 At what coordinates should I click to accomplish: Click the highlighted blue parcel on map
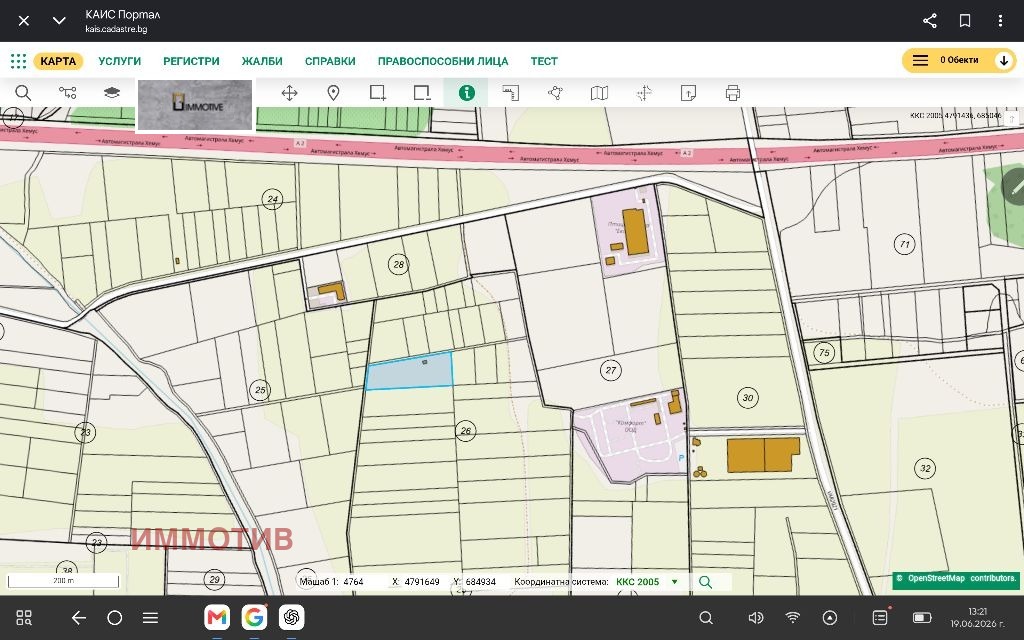(x=409, y=372)
